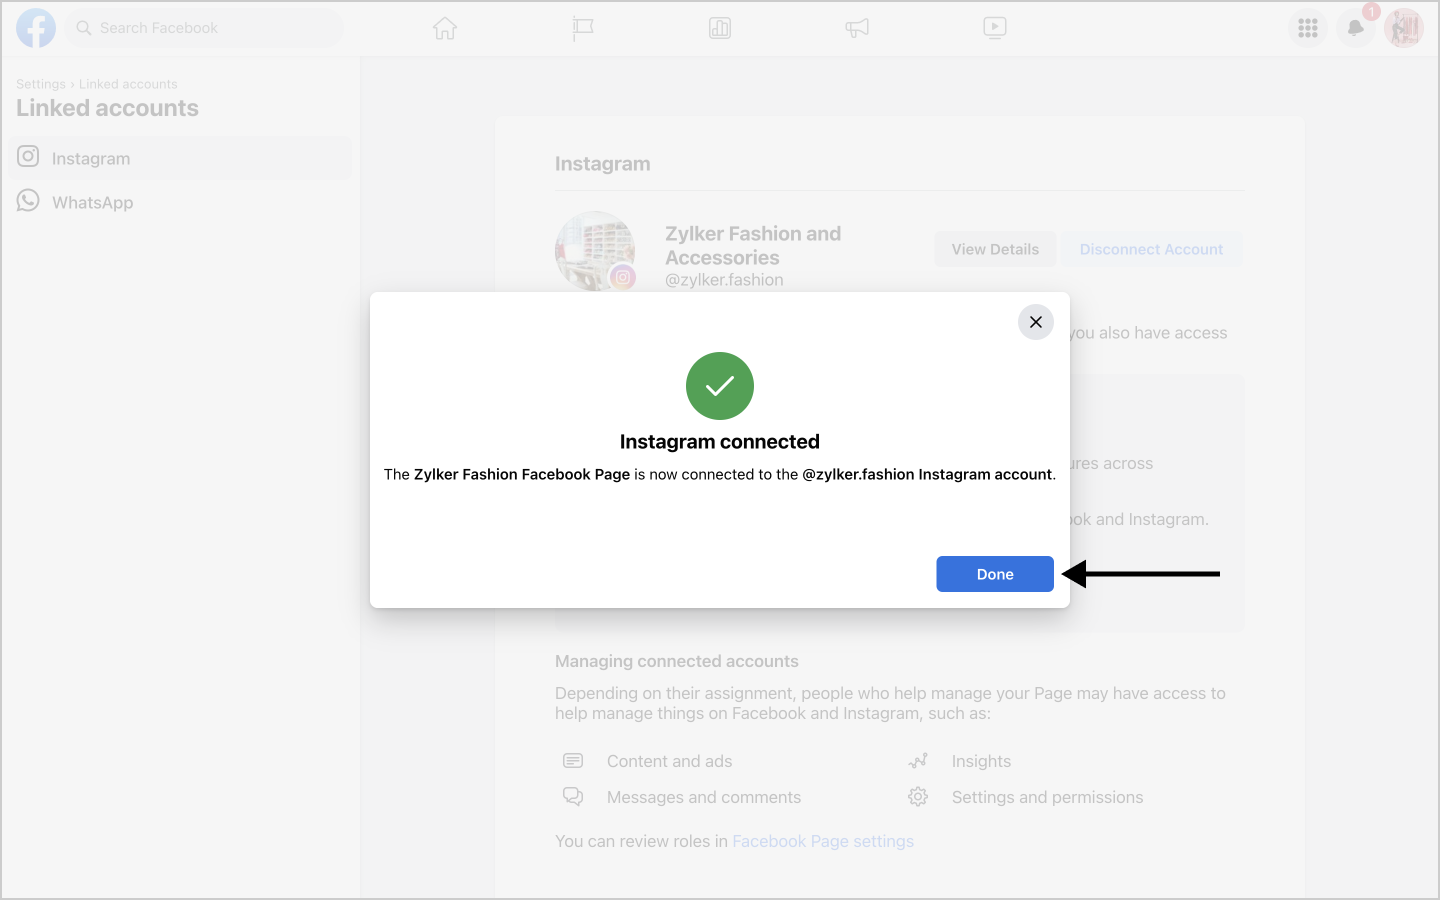The width and height of the screenshot is (1440, 900).
Task: Click the Settings and permissions label
Action: click(x=1047, y=797)
